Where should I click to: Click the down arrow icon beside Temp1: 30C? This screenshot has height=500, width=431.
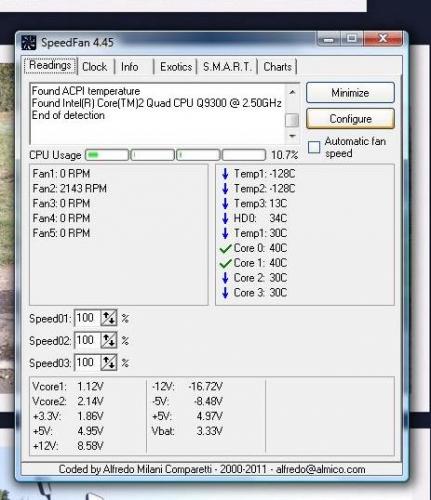[x=225, y=233]
